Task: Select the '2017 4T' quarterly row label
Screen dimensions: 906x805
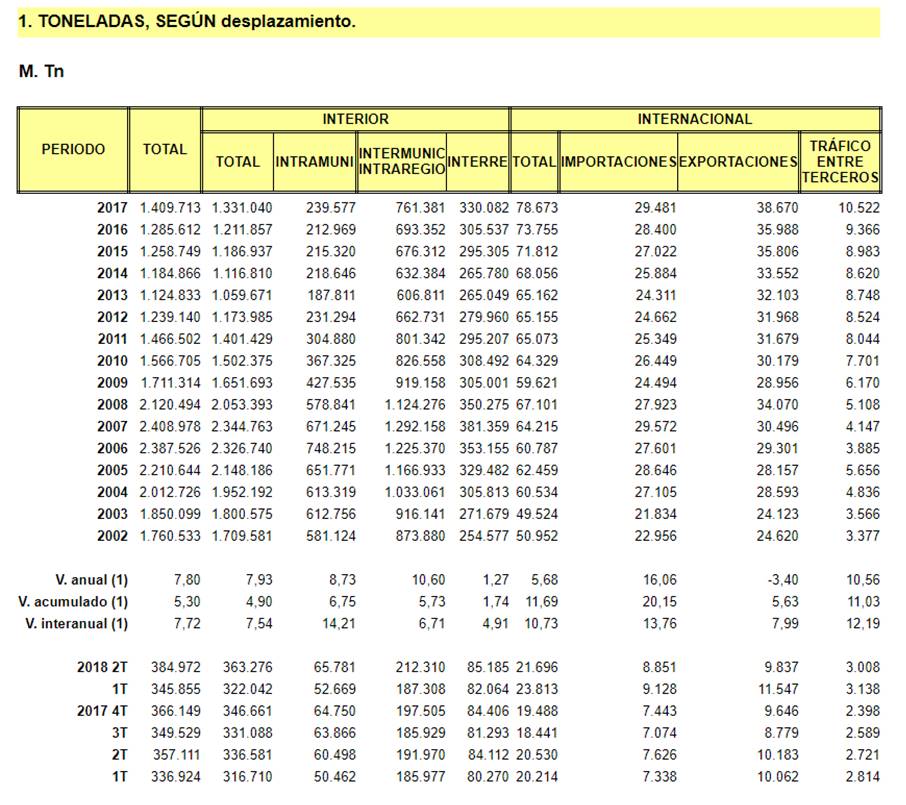Action: pyautogui.click(x=102, y=711)
